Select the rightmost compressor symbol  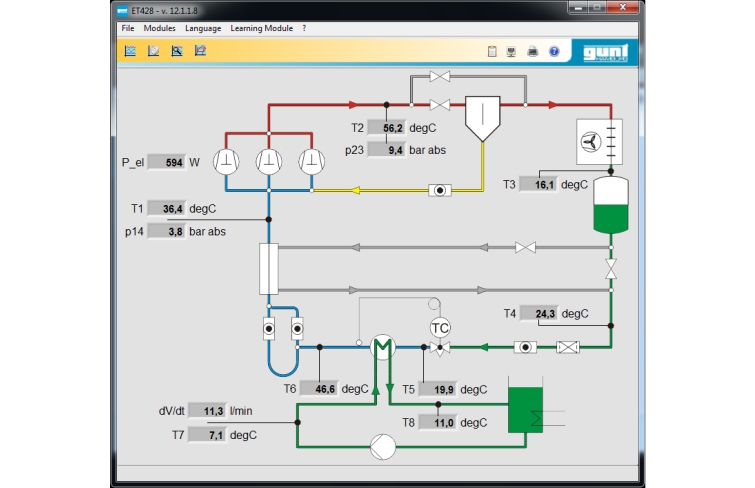click(x=312, y=161)
